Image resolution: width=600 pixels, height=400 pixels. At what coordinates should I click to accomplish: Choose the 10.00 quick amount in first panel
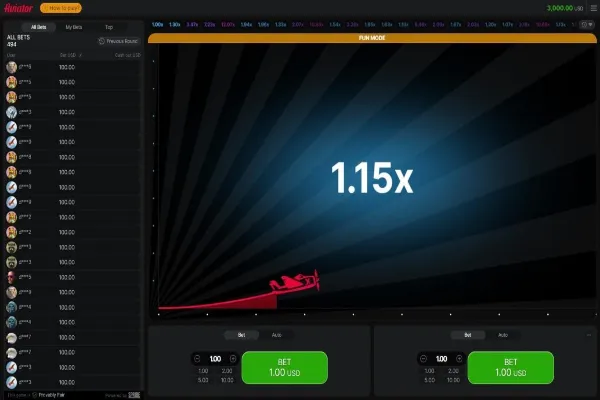point(227,380)
